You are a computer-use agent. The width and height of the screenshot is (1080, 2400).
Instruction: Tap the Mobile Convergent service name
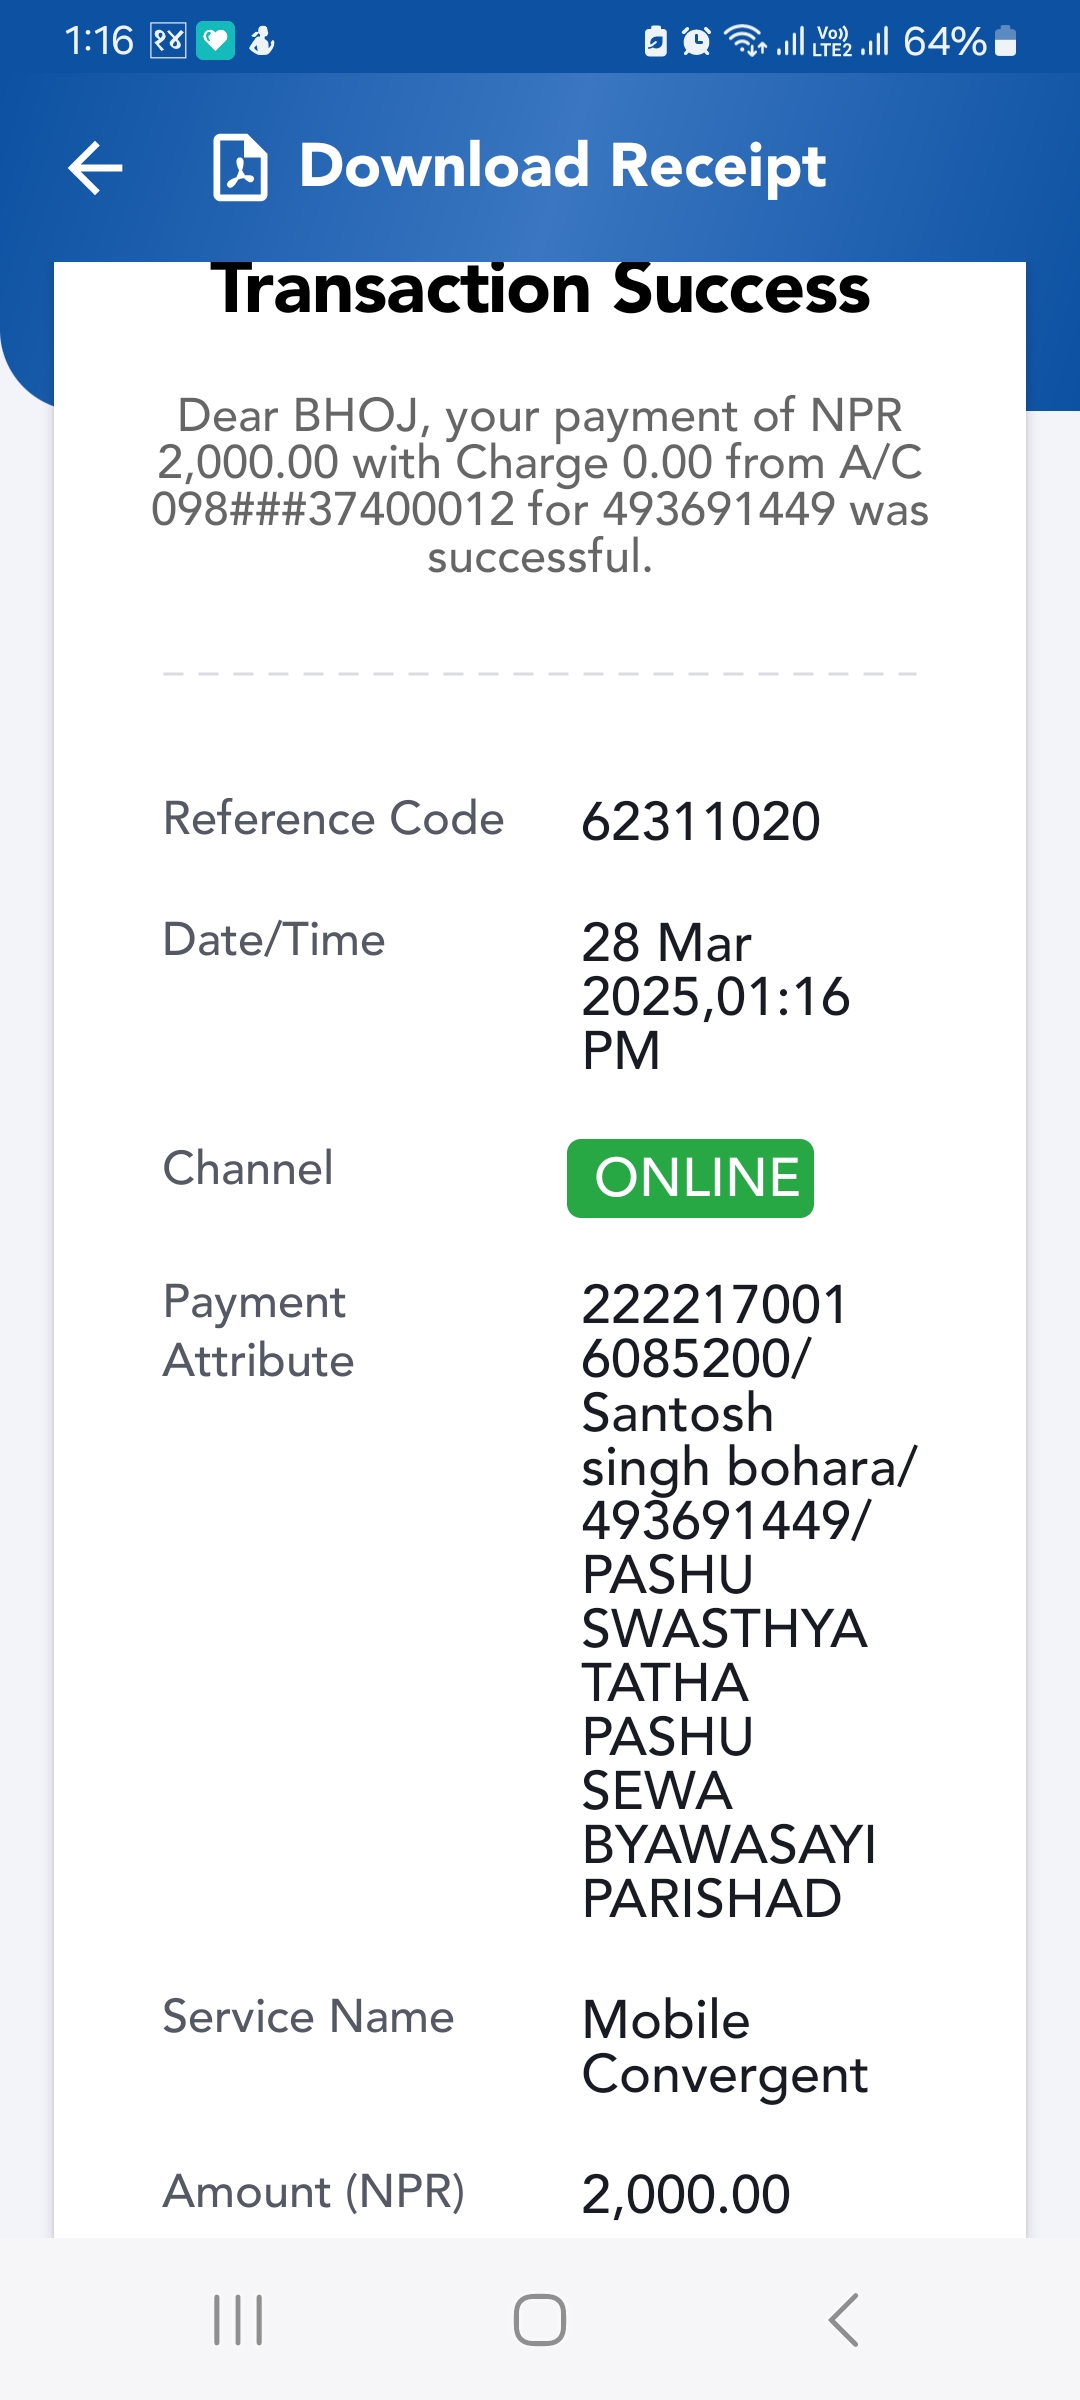click(x=725, y=2047)
